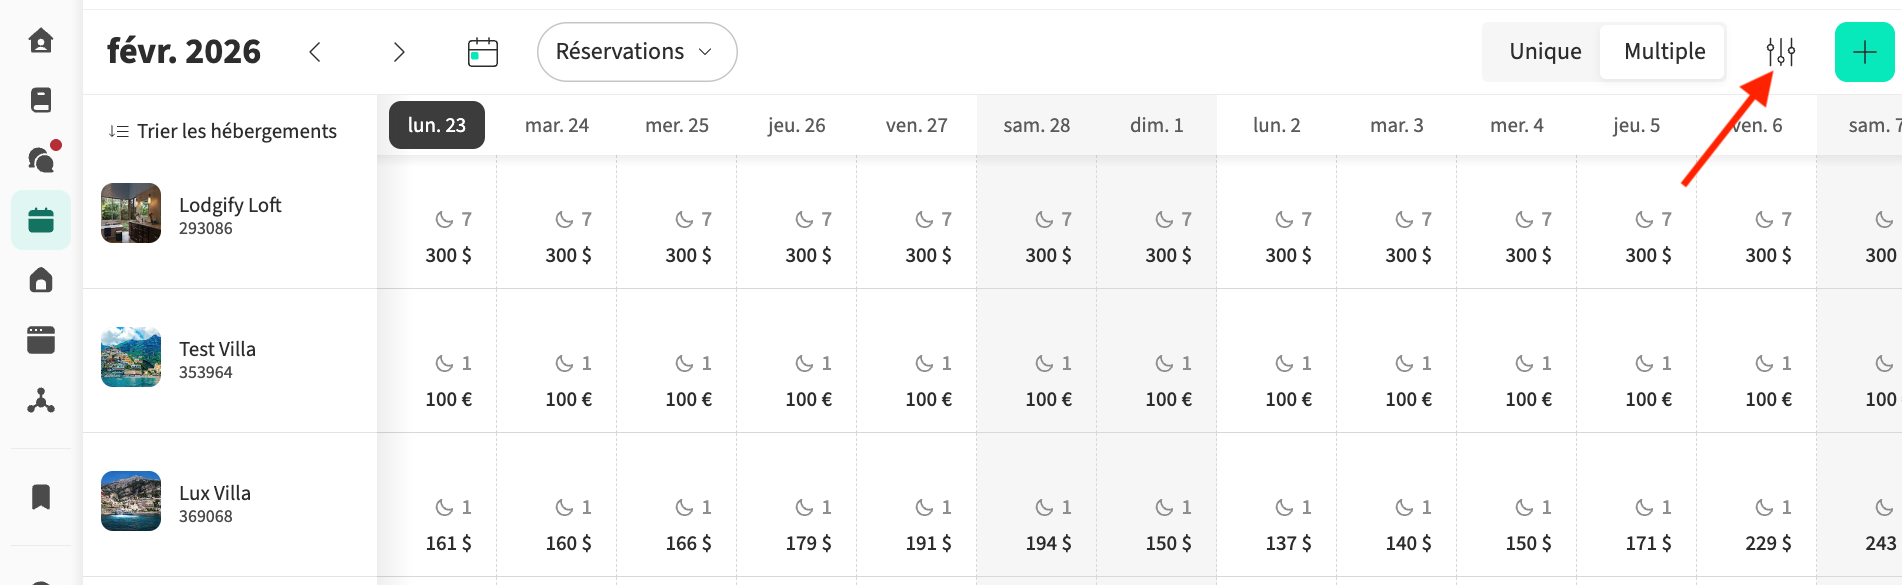Open the Lodgify Loft property link
The width and height of the screenshot is (1902, 585).
coord(230,205)
